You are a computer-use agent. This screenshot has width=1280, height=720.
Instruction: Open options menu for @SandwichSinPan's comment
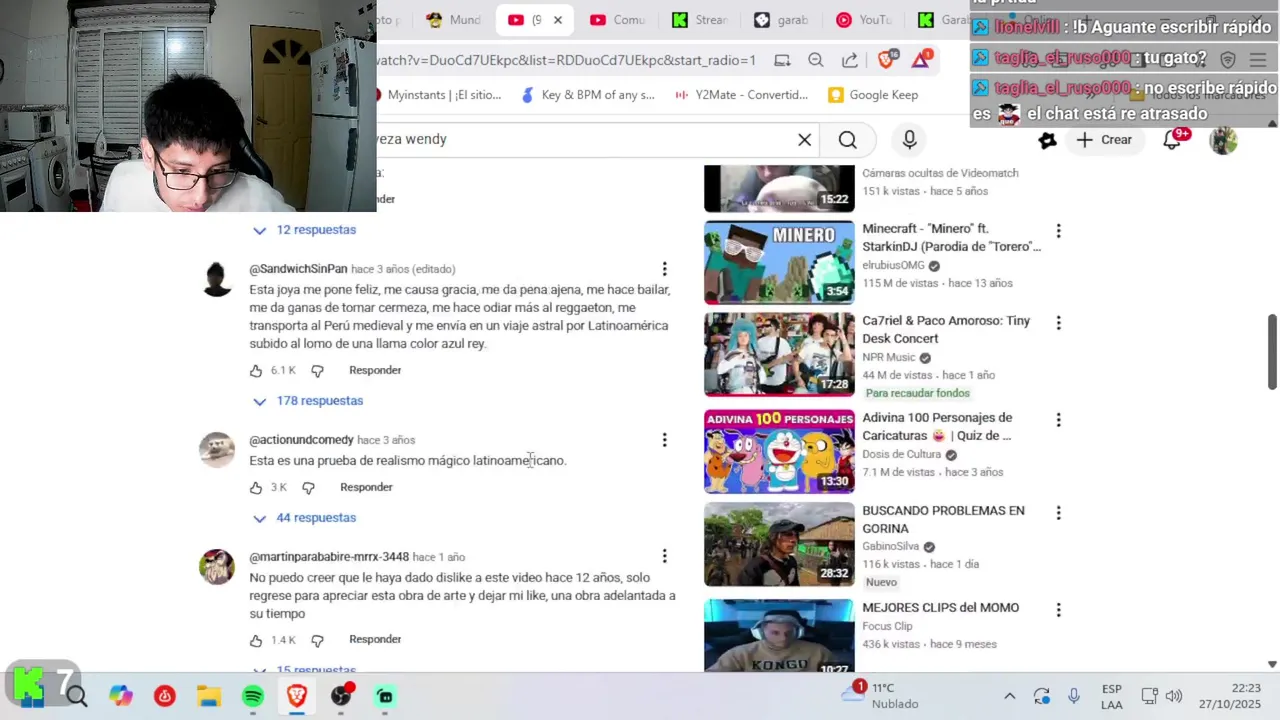click(664, 269)
